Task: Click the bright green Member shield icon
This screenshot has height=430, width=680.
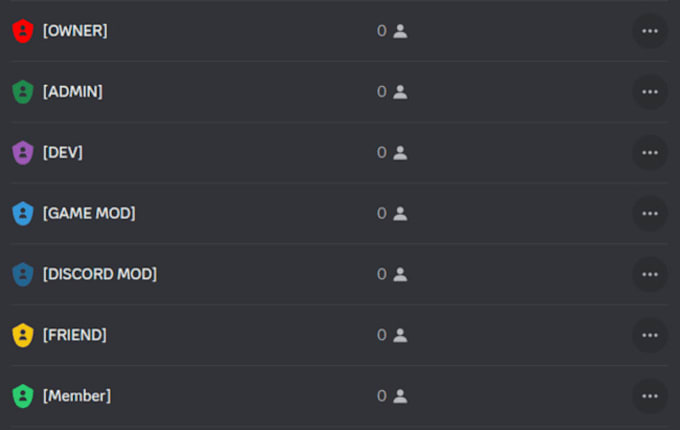Action: (22, 396)
